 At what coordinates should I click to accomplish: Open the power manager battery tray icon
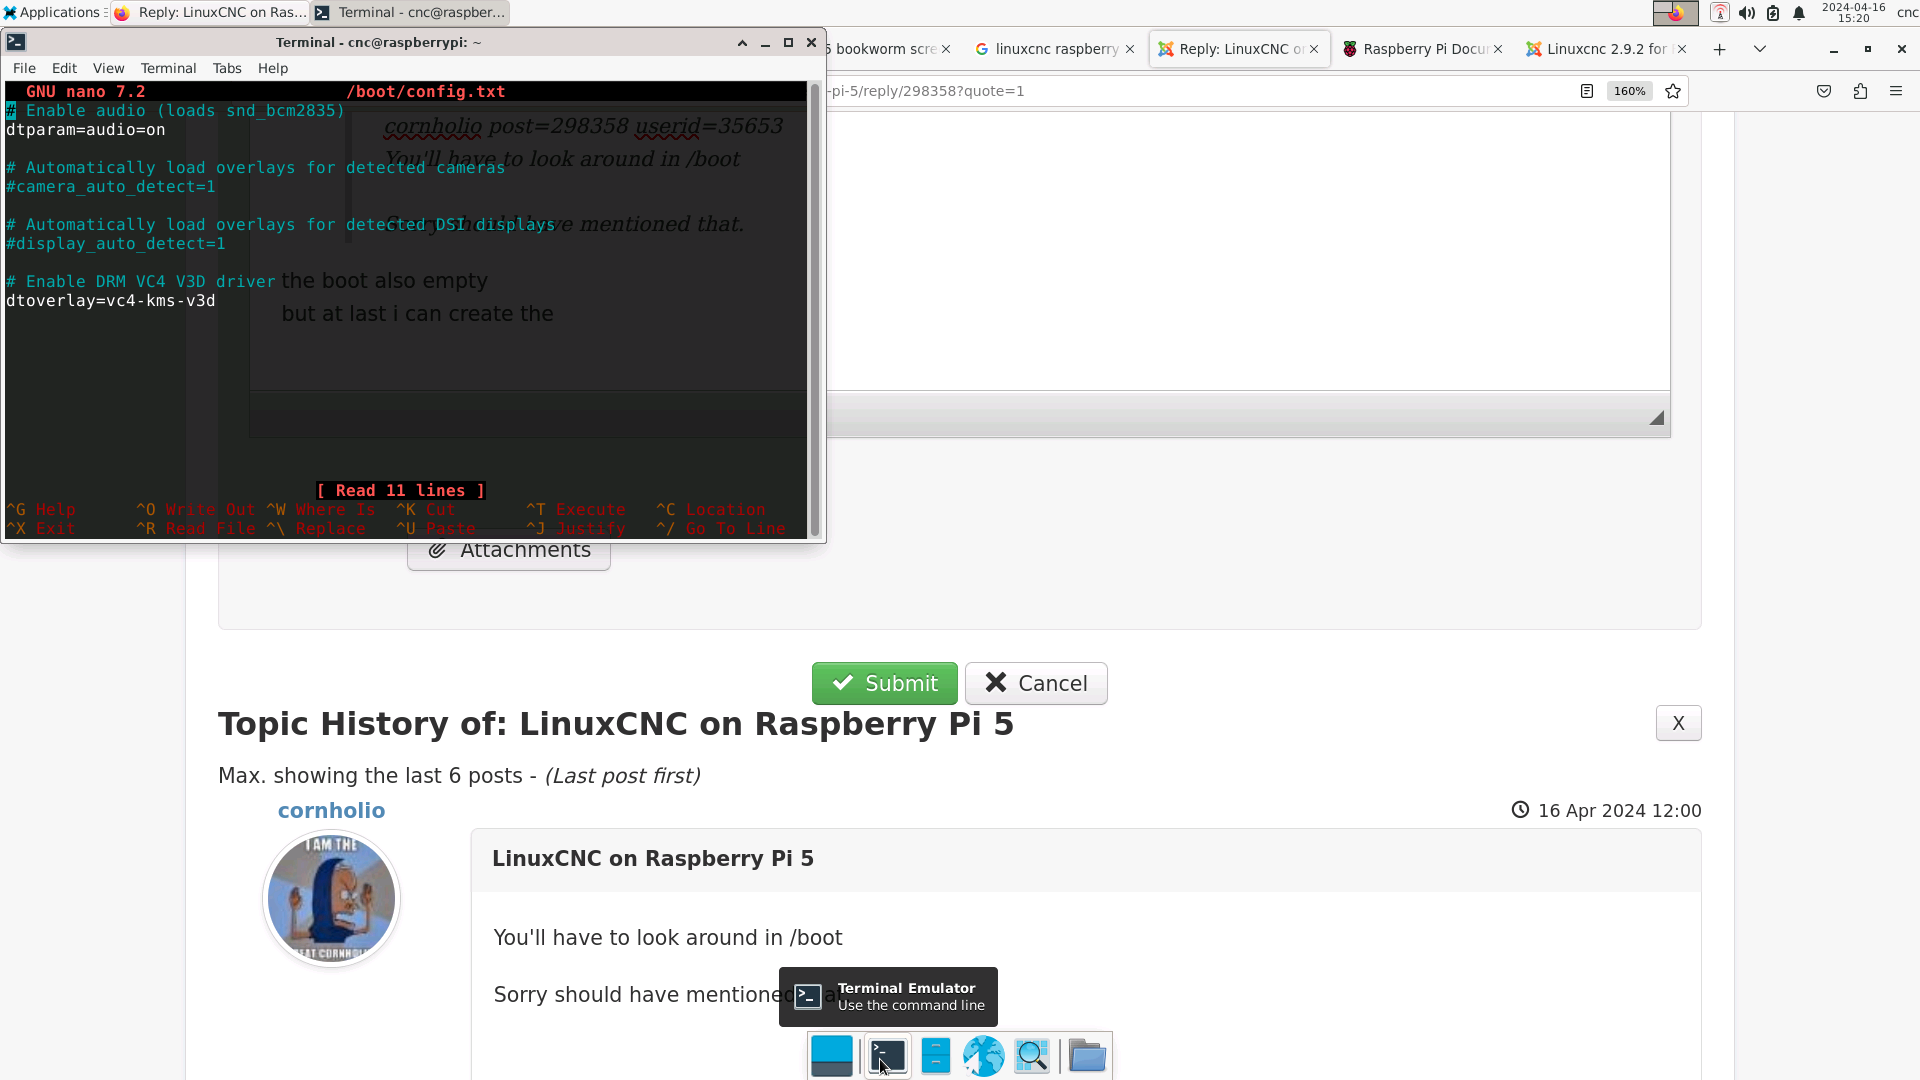[x=1773, y=13]
